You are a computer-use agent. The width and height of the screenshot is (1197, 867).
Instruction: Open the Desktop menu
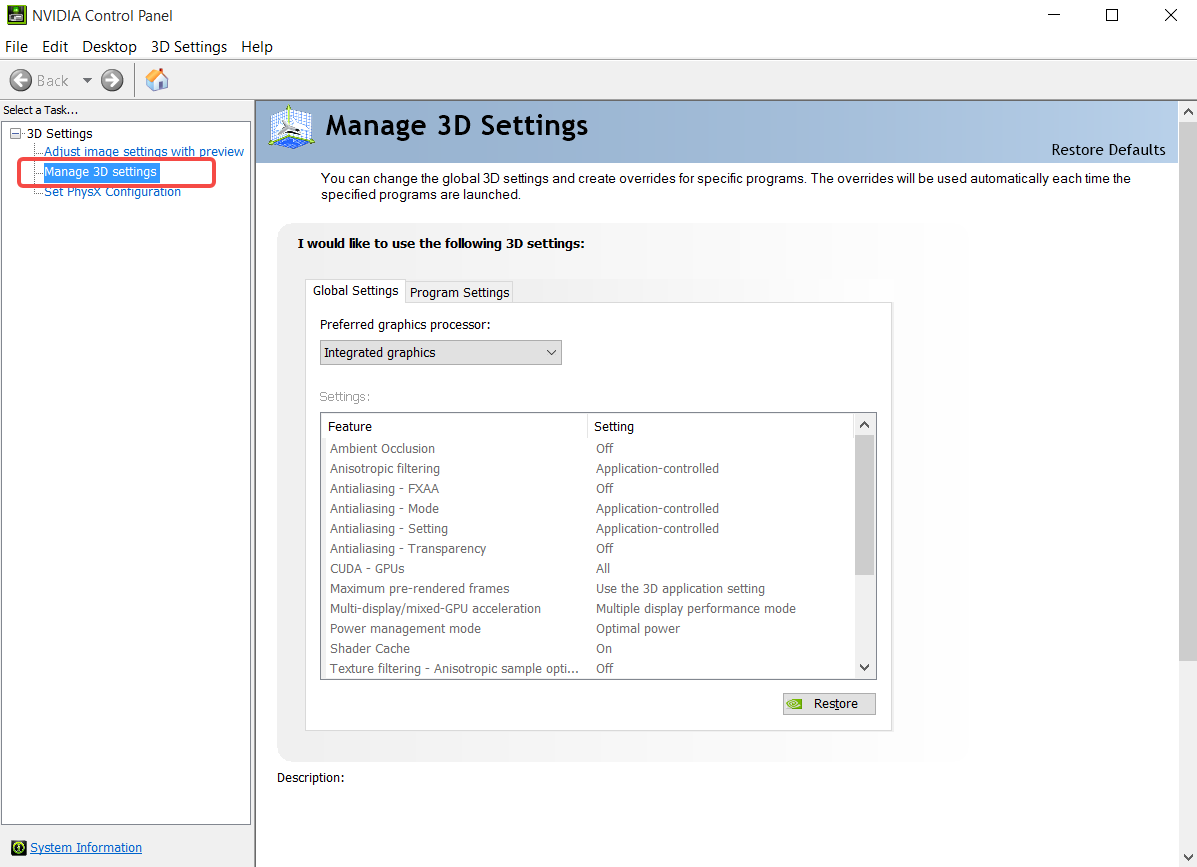pyautogui.click(x=109, y=46)
